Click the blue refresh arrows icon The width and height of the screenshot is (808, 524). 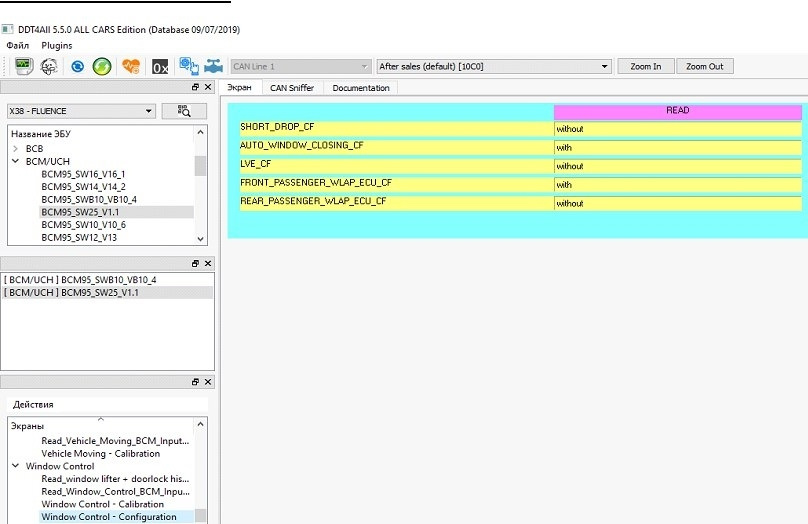click(x=77, y=66)
